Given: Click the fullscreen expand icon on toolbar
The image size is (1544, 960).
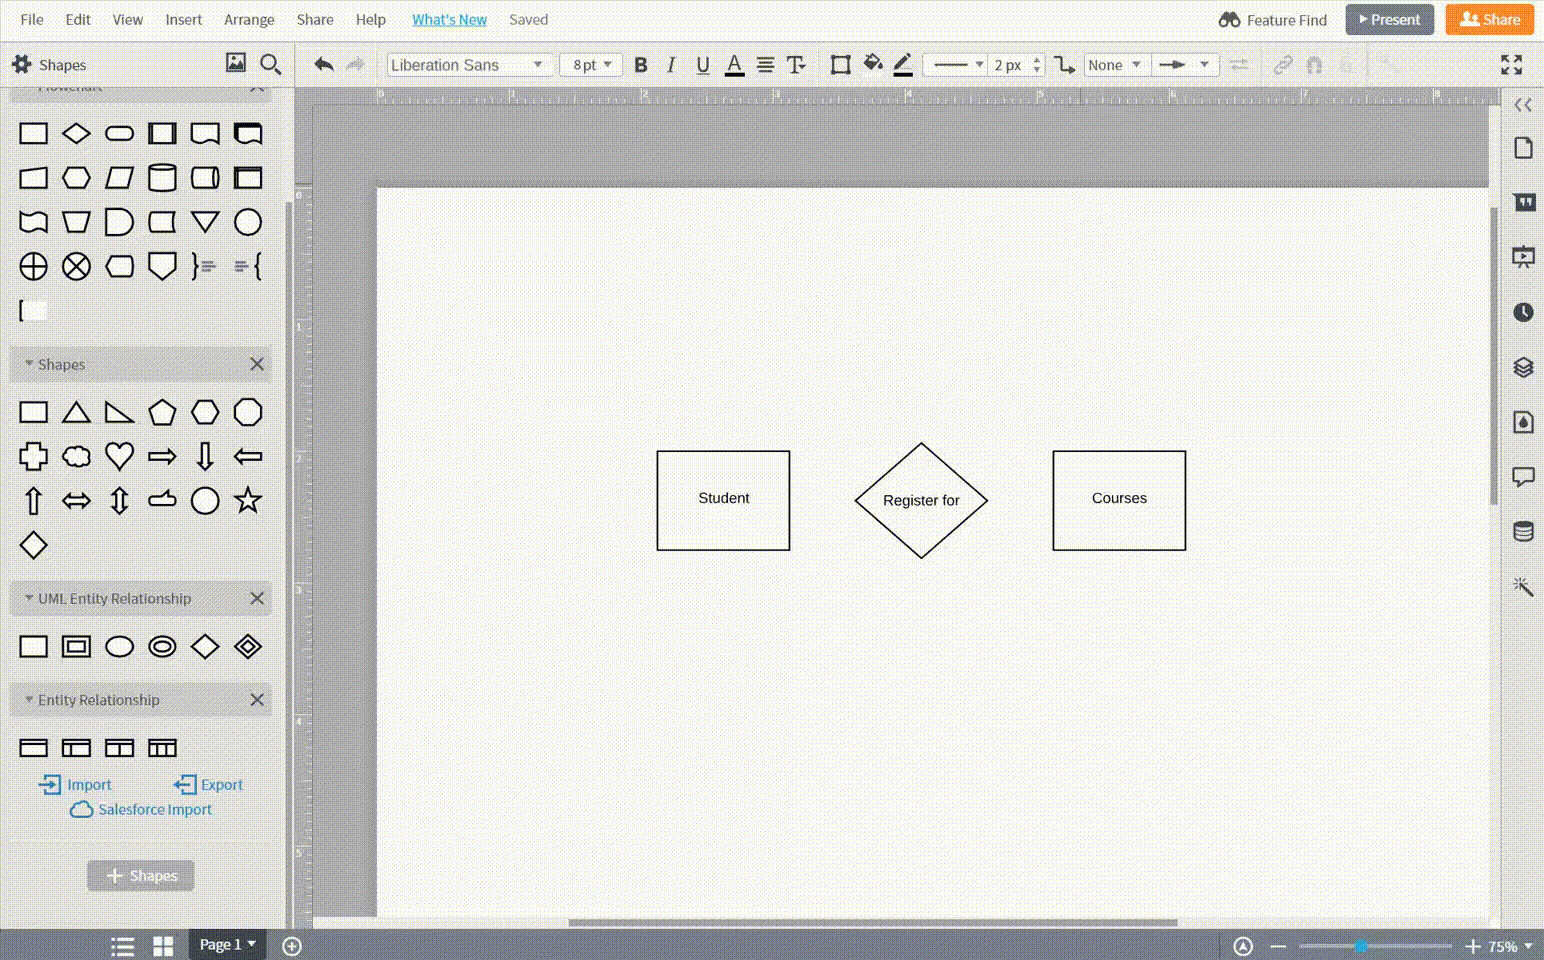Looking at the screenshot, I should pos(1511,64).
